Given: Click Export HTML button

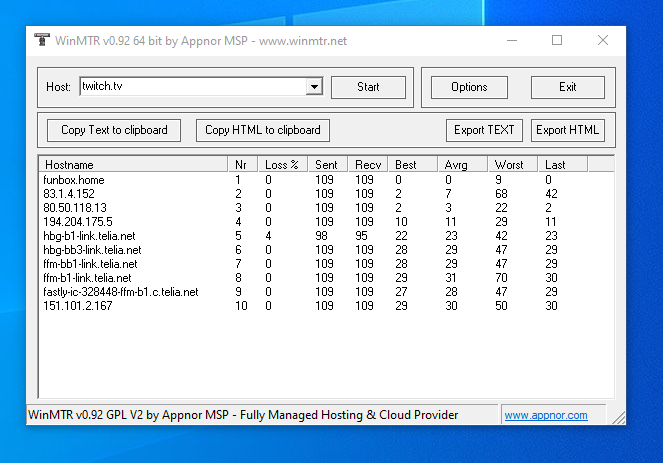Looking at the screenshot, I should click(x=567, y=130).
